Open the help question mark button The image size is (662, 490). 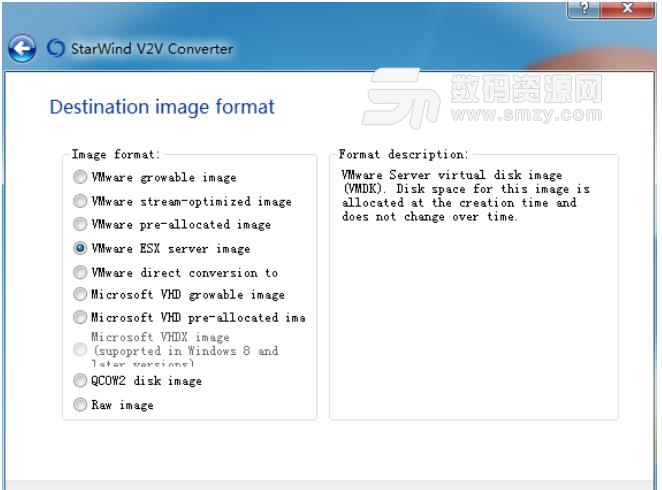tap(584, 8)
